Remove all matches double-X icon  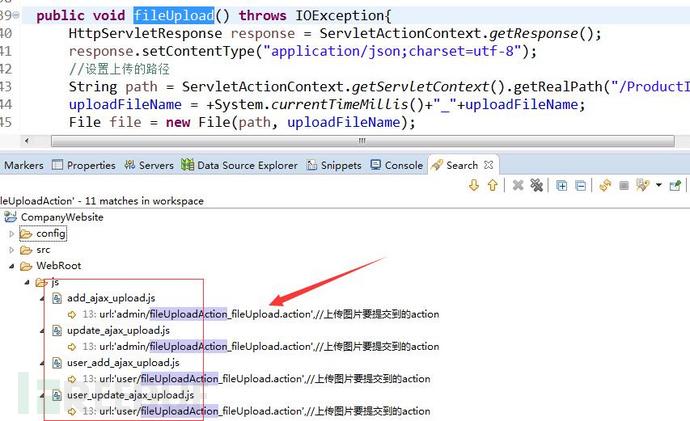536,185
